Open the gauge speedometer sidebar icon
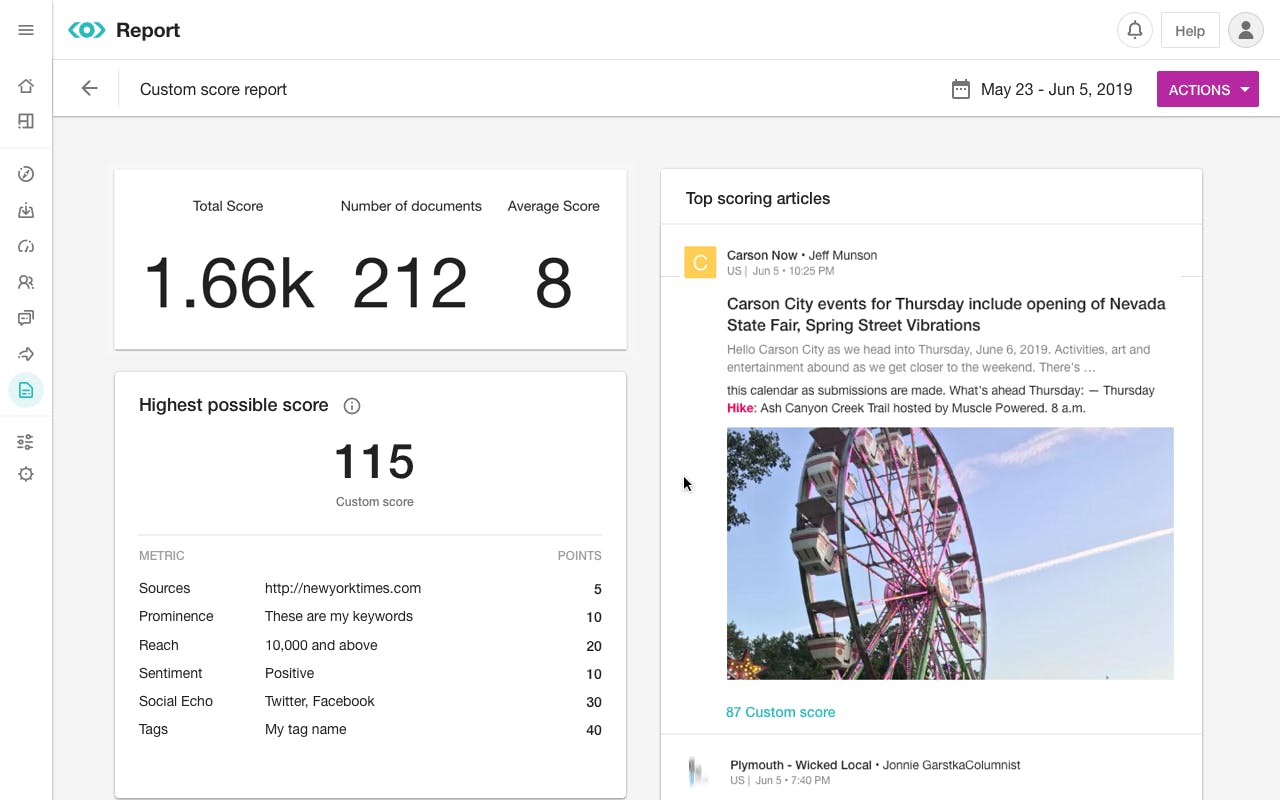This screenshot has width=1280, height=800. tap(26, 246)
